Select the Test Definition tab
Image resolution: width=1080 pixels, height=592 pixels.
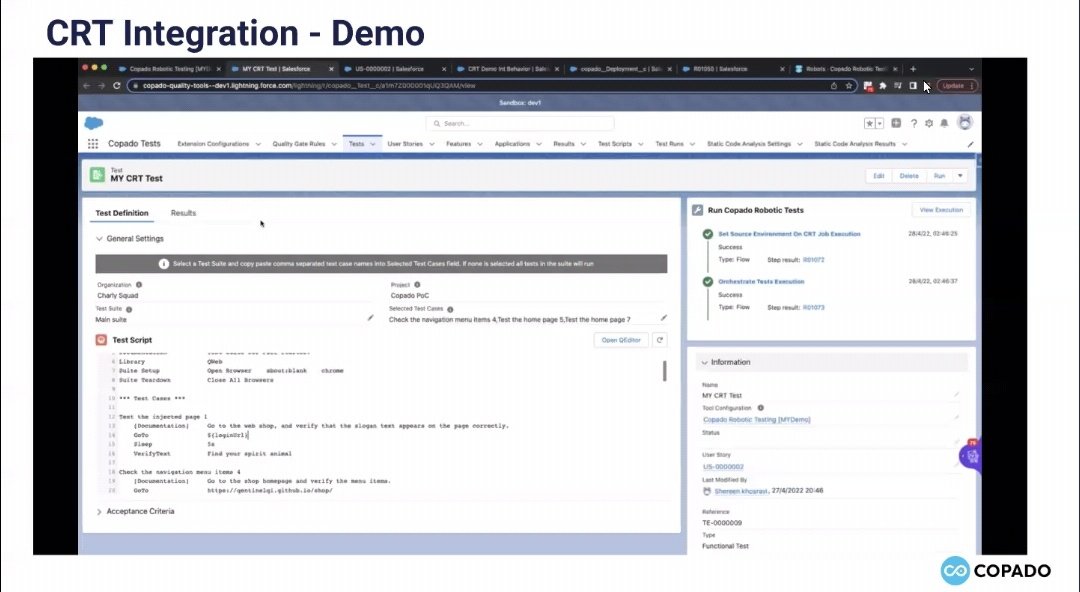coord(122,213)
